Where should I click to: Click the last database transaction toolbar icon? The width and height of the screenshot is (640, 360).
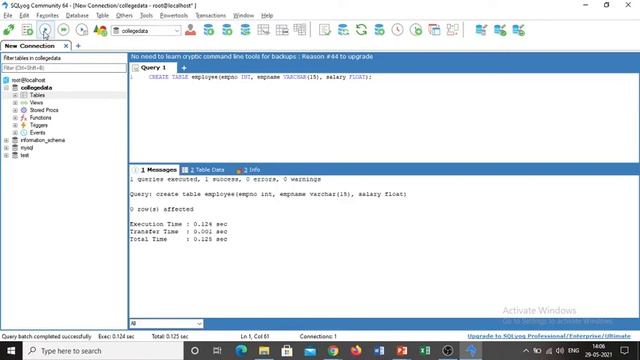(x=518, y=30)
